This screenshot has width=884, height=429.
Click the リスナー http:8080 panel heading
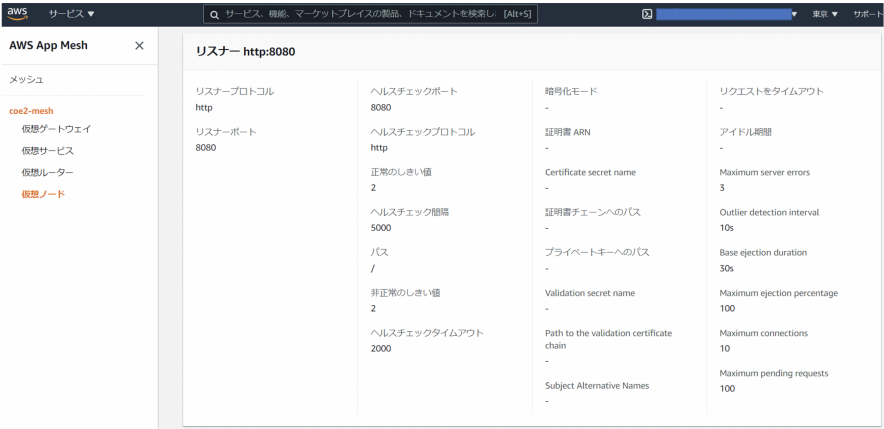[x=245, y=51]
